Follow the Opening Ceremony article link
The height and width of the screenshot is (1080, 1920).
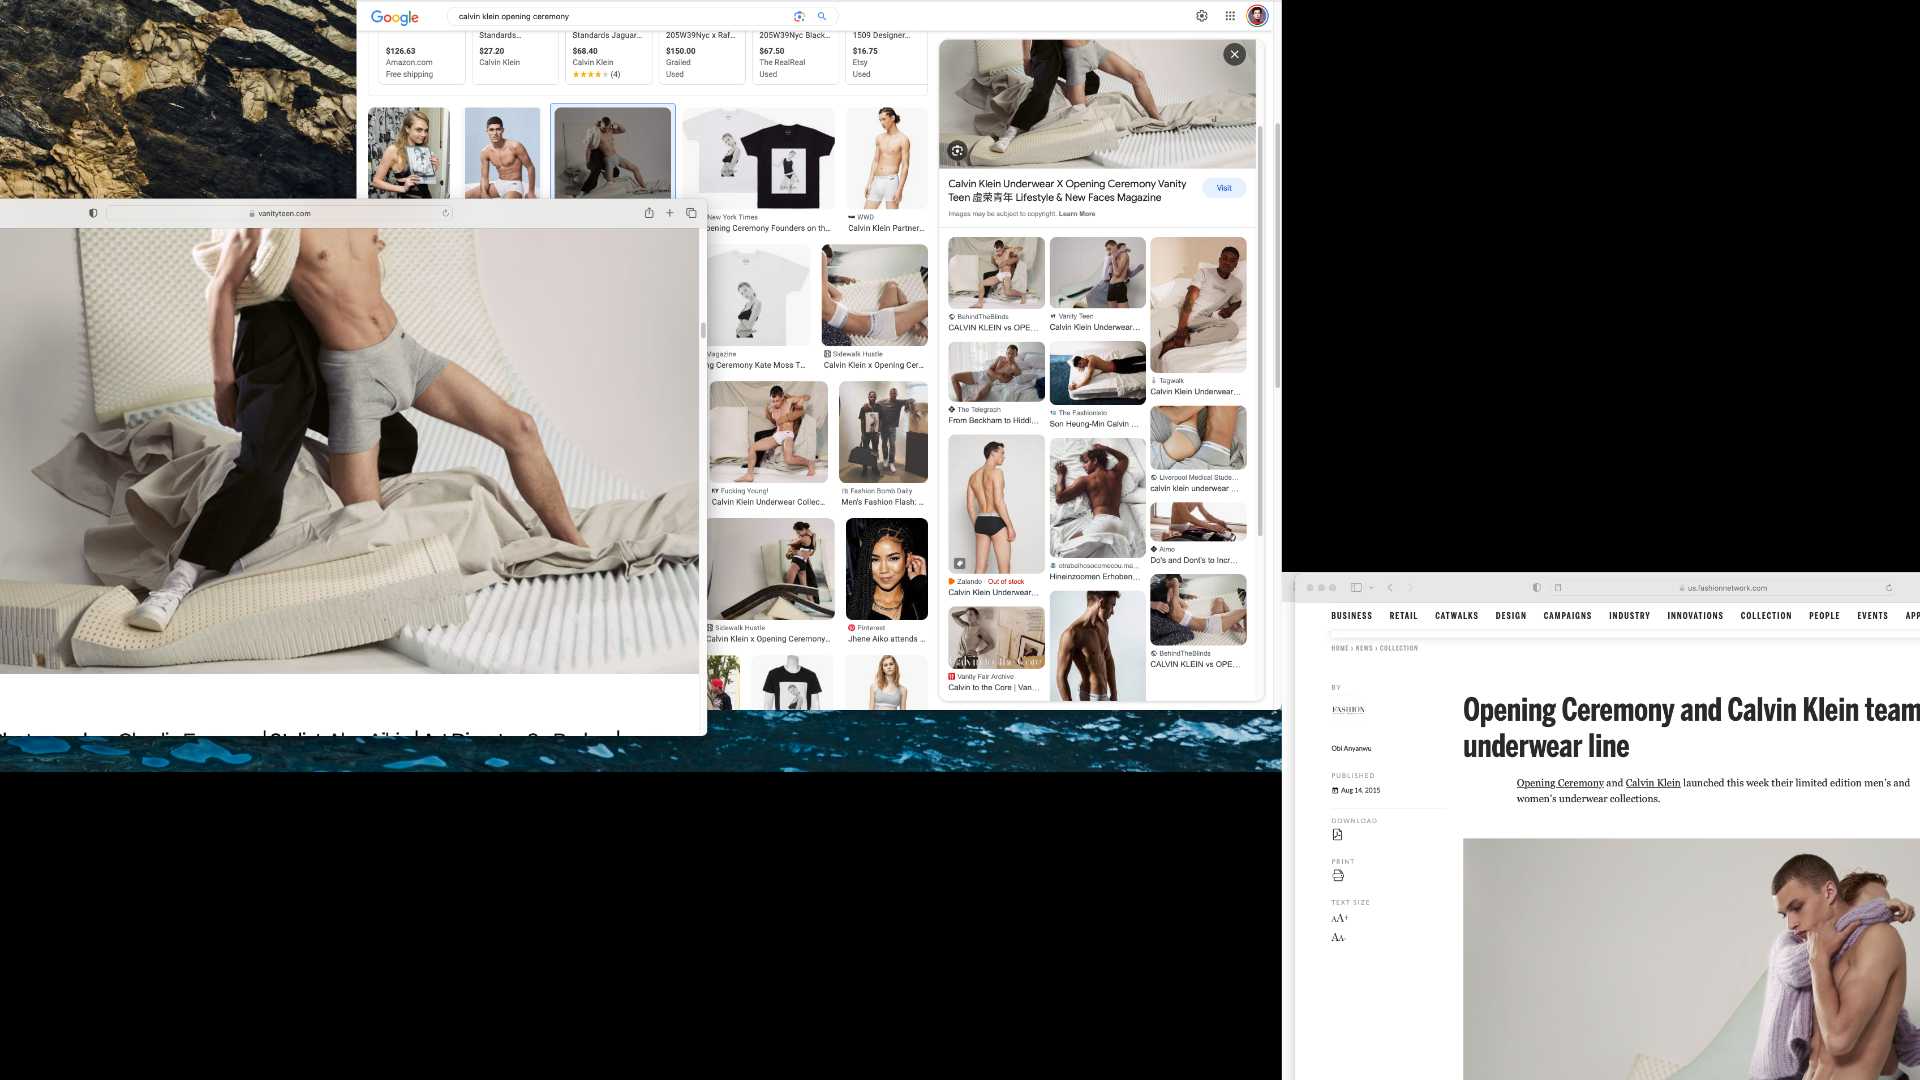click(x=1560, y=783)
